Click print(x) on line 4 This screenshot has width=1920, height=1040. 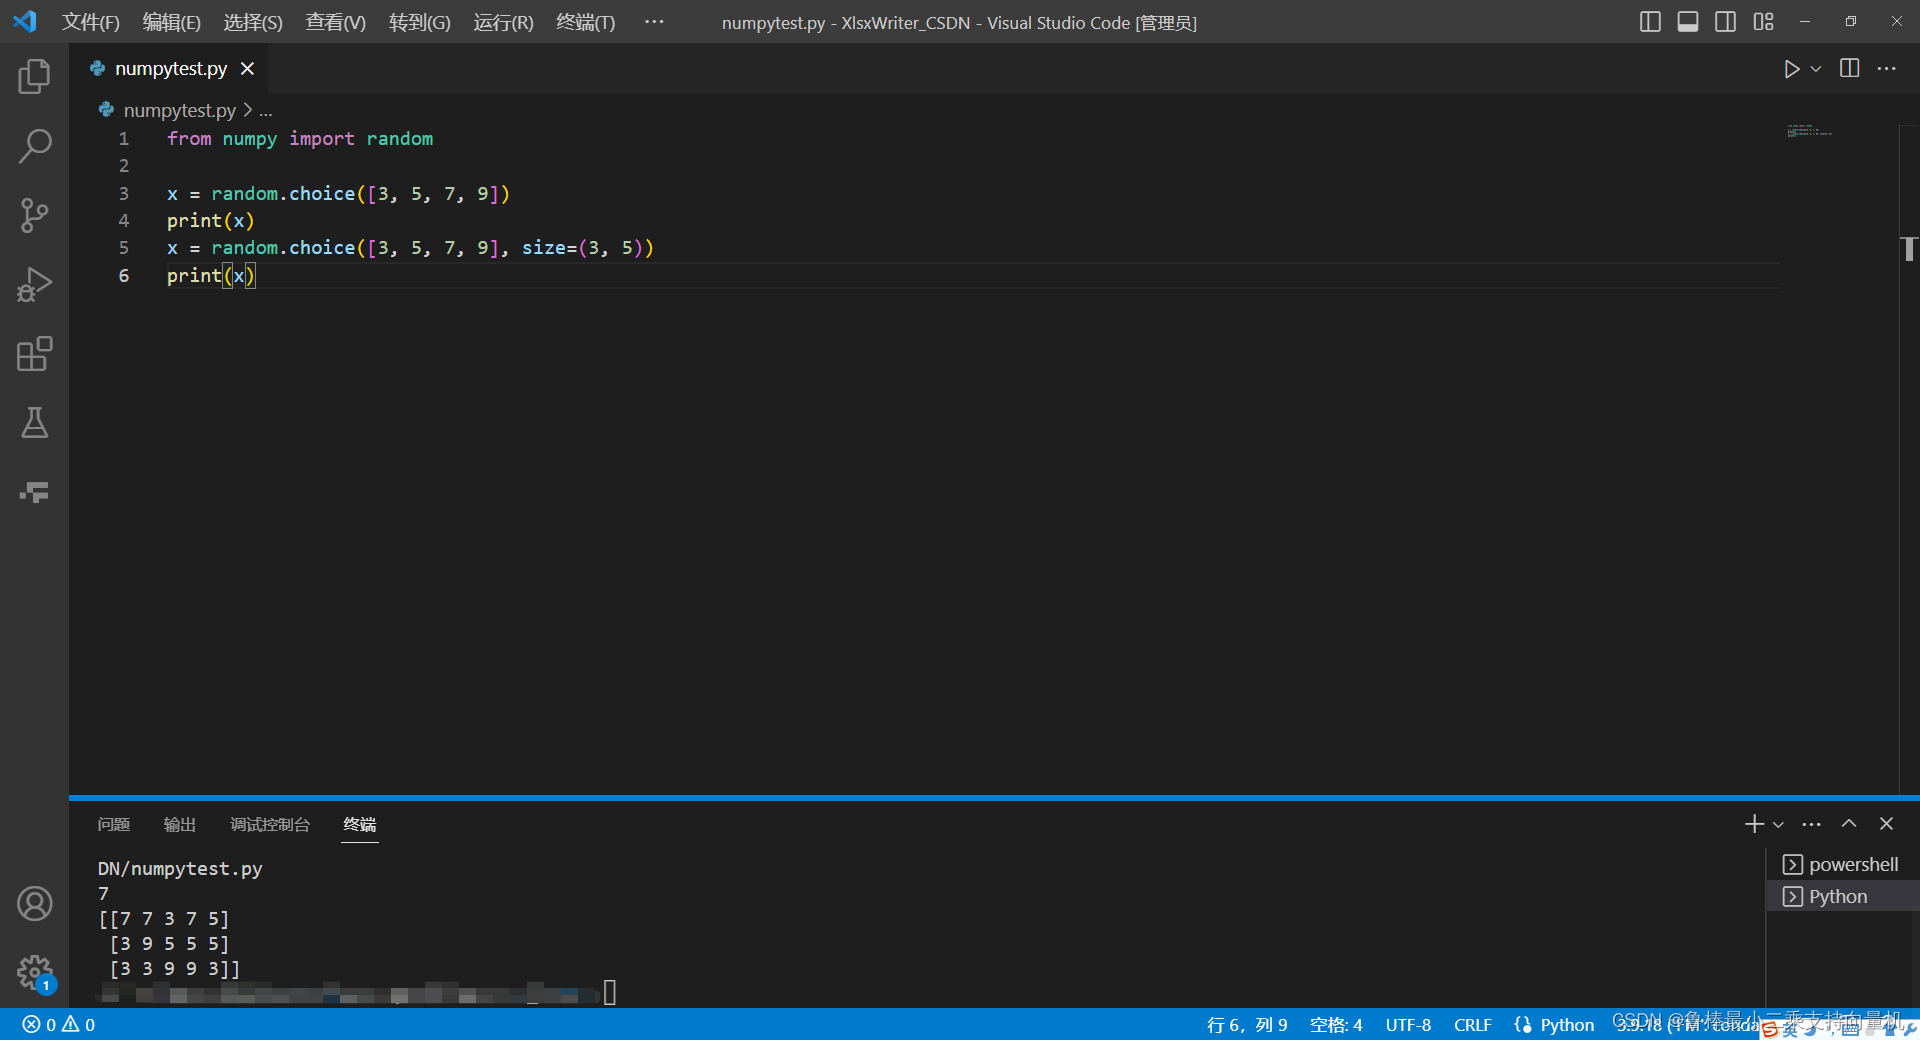tap(211, 221)
